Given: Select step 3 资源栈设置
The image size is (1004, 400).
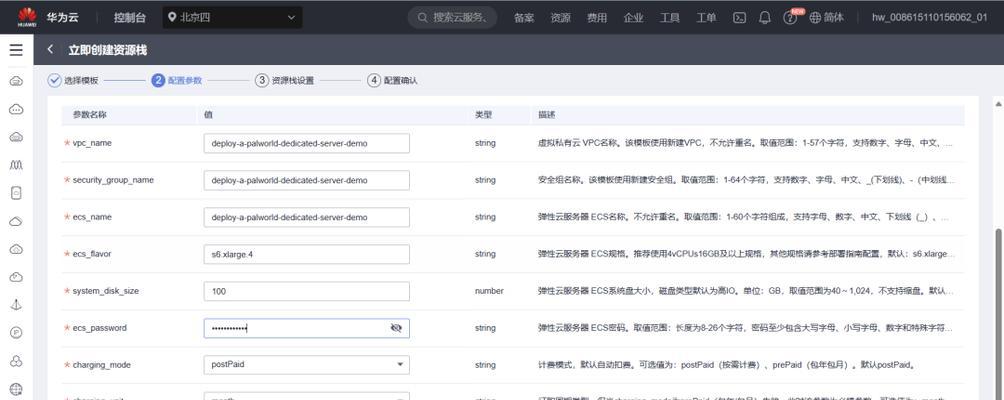Looking at the screenshot, I should 284,81.
